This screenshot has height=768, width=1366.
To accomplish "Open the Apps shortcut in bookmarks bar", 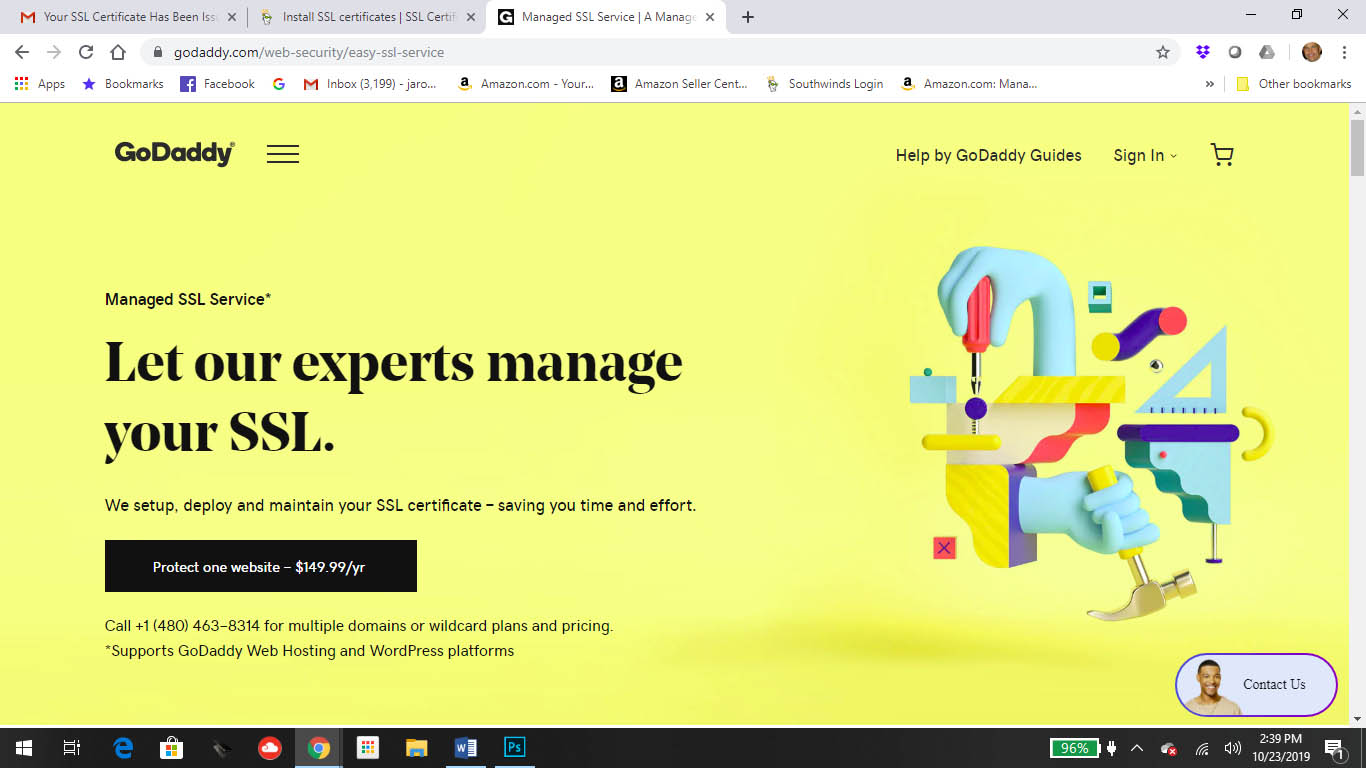I will 40,84.
